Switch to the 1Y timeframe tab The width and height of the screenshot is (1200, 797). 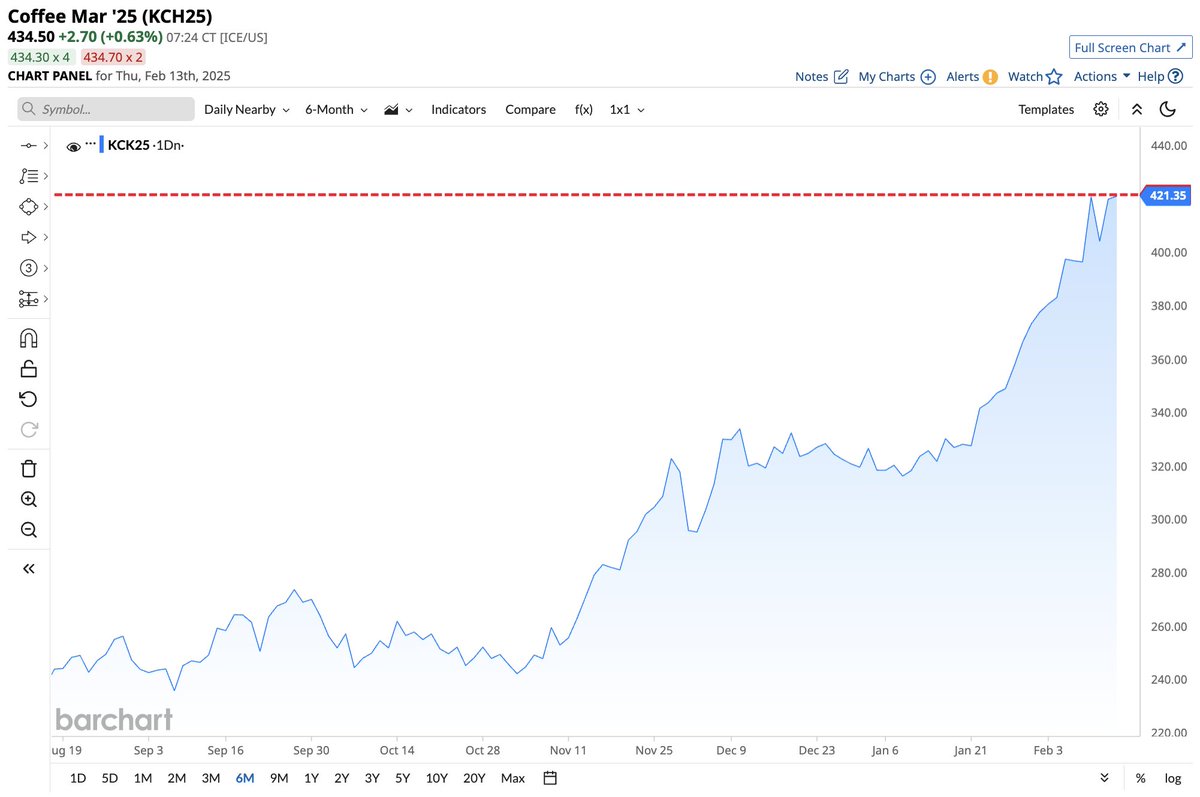point(309,777)
